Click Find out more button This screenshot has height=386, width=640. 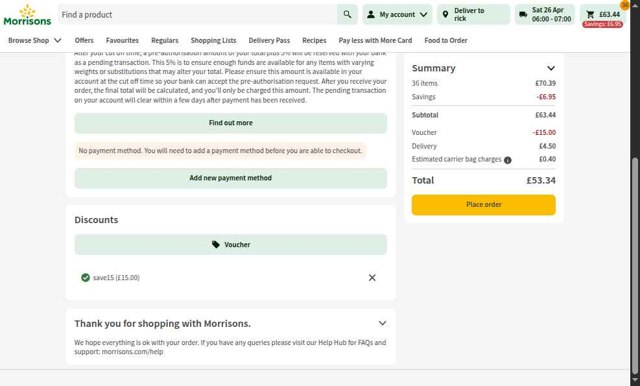[231, 123]
